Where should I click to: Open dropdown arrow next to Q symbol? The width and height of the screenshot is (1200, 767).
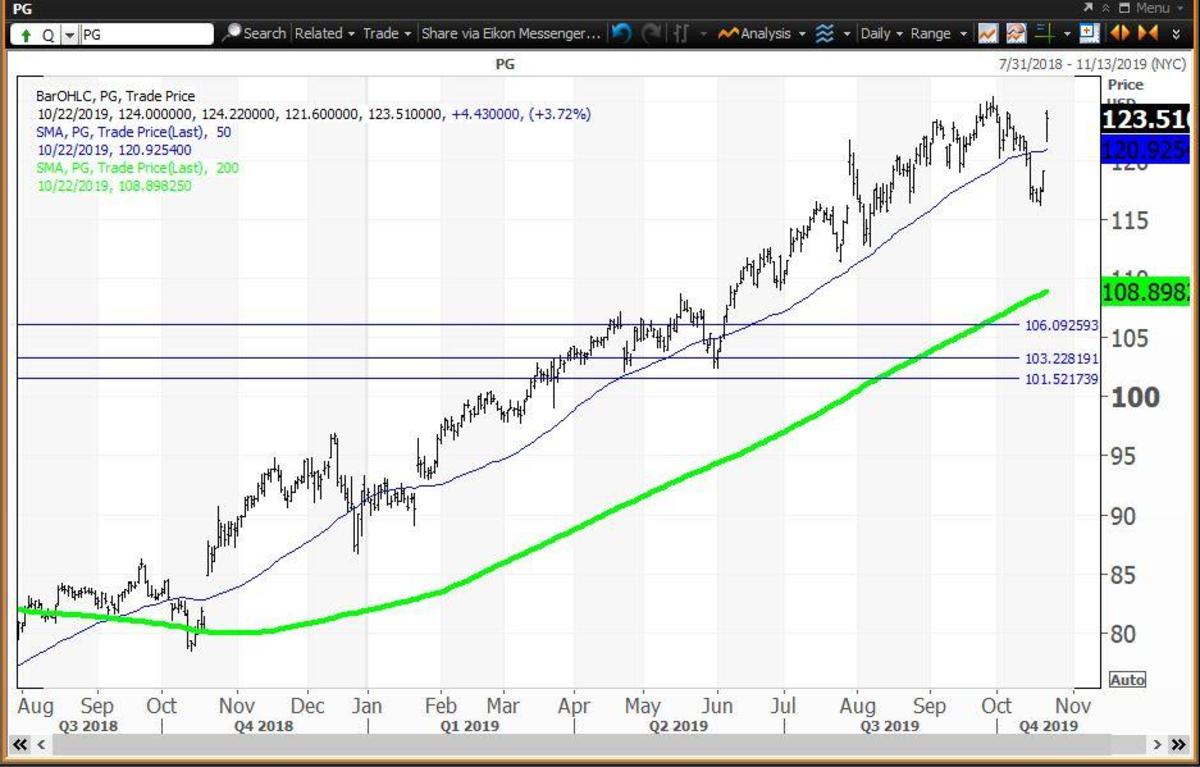pos(69,34)
